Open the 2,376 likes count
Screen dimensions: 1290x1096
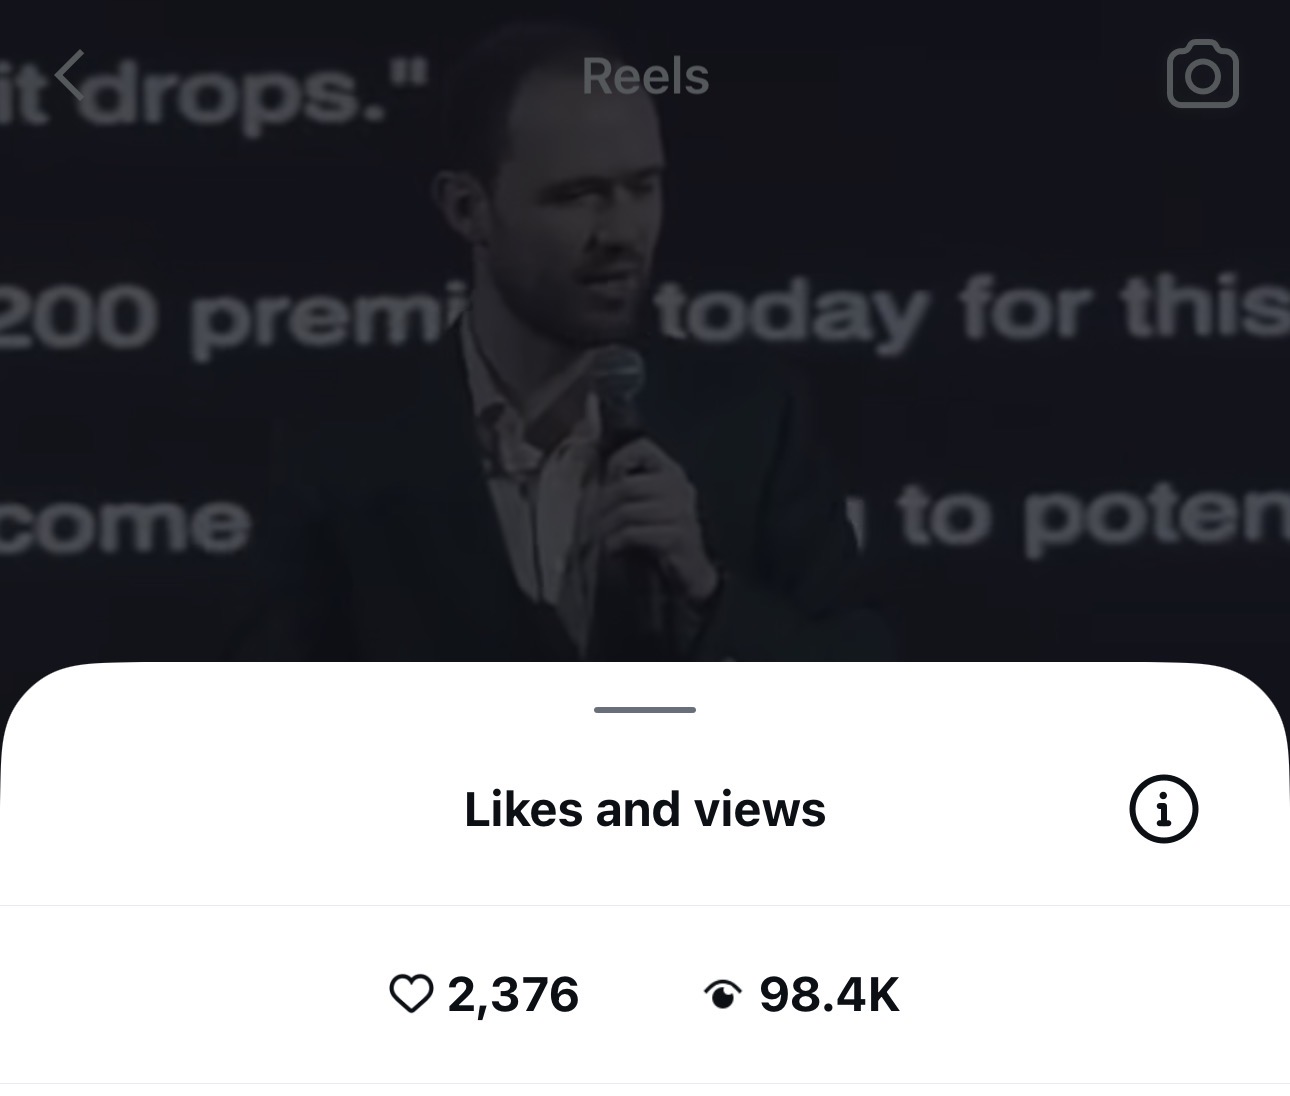pyautogui.click(x=513, y=994)
